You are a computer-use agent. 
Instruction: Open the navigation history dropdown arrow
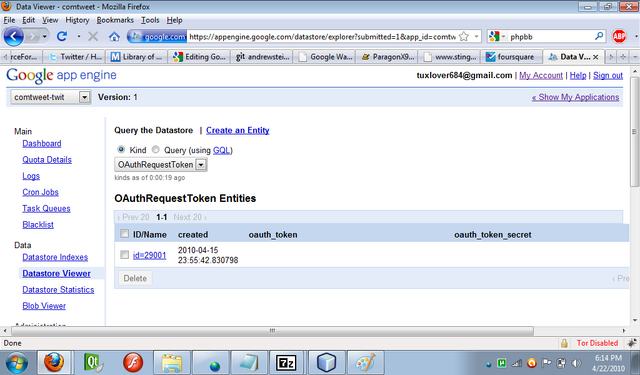click(x=44, y=37)
